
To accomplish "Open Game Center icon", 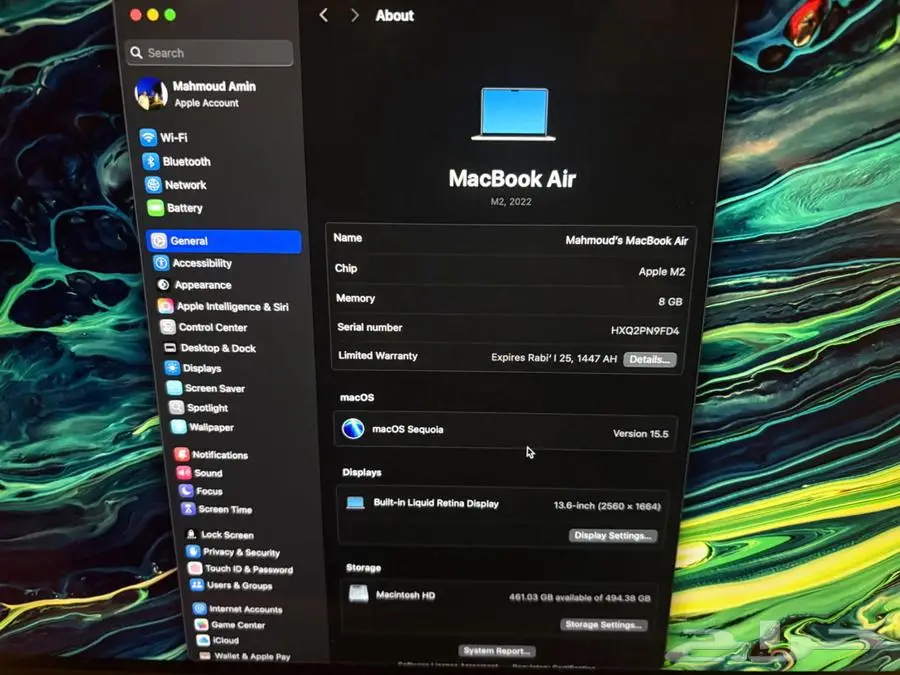I will [x=201, y=624].
